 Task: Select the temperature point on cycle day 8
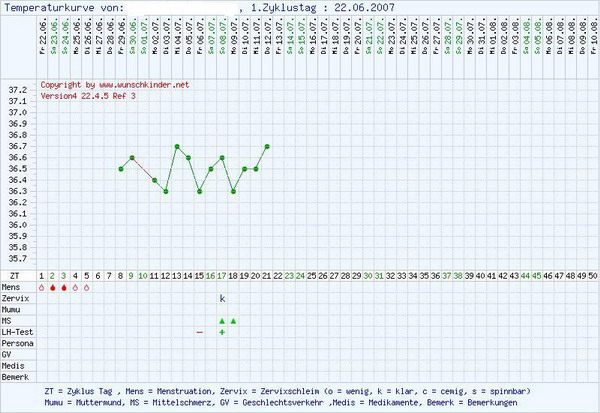[121, 169]
